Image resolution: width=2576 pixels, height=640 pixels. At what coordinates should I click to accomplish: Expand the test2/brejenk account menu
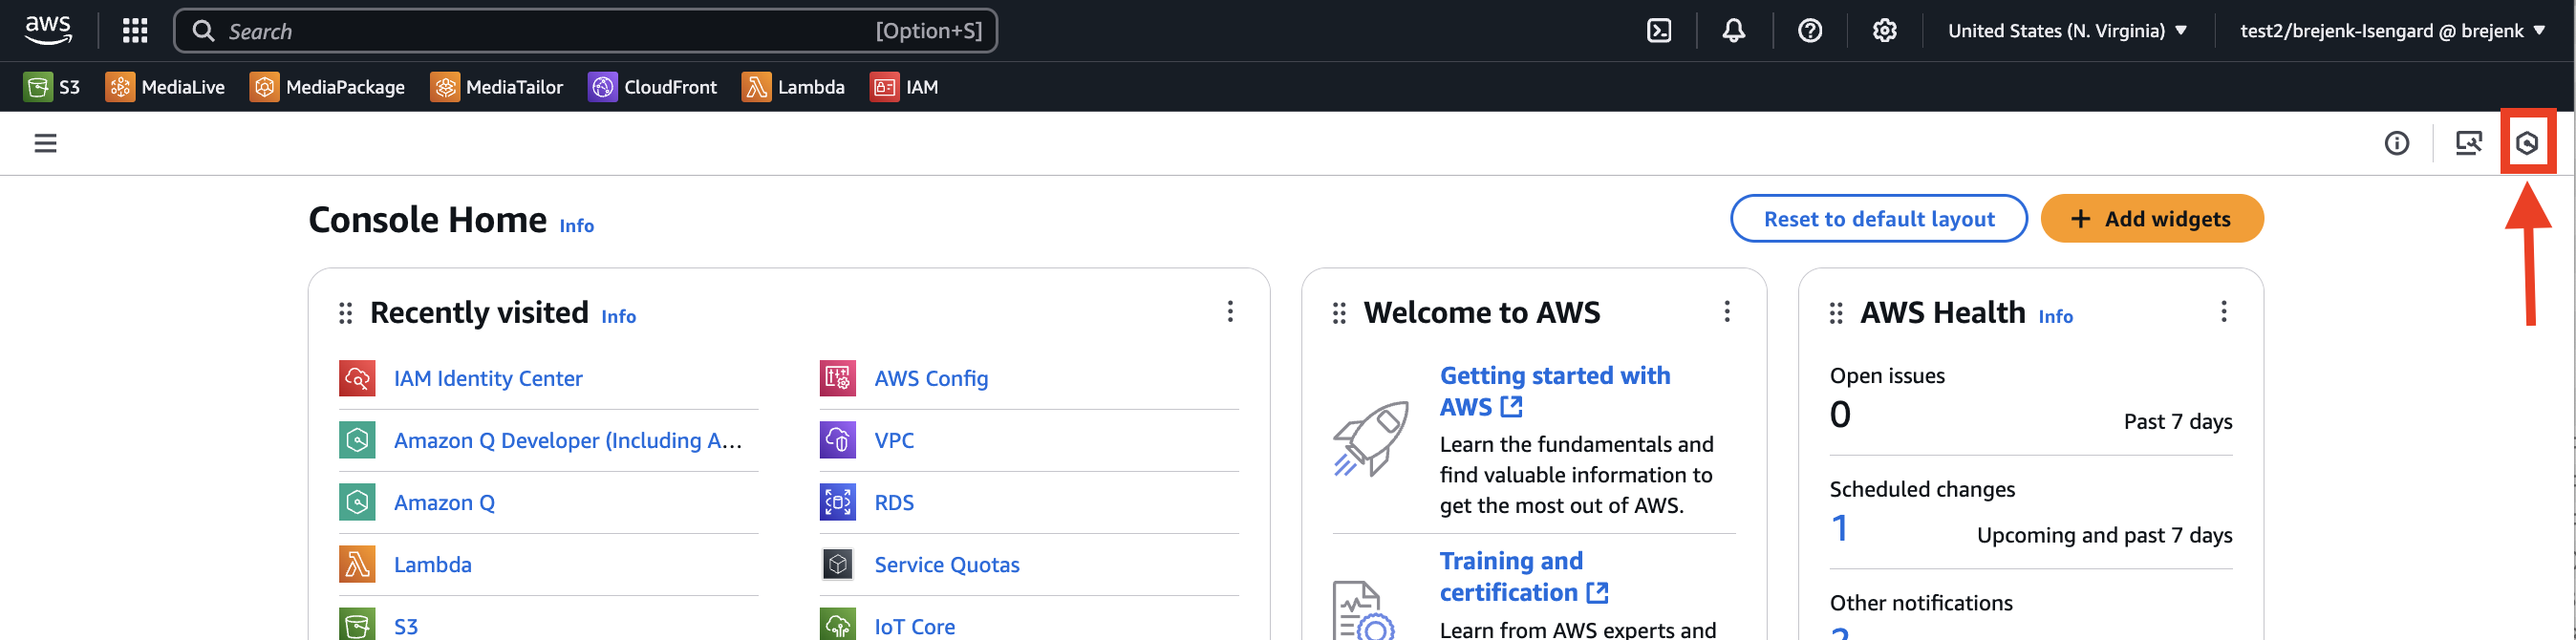coord(2392,31)
